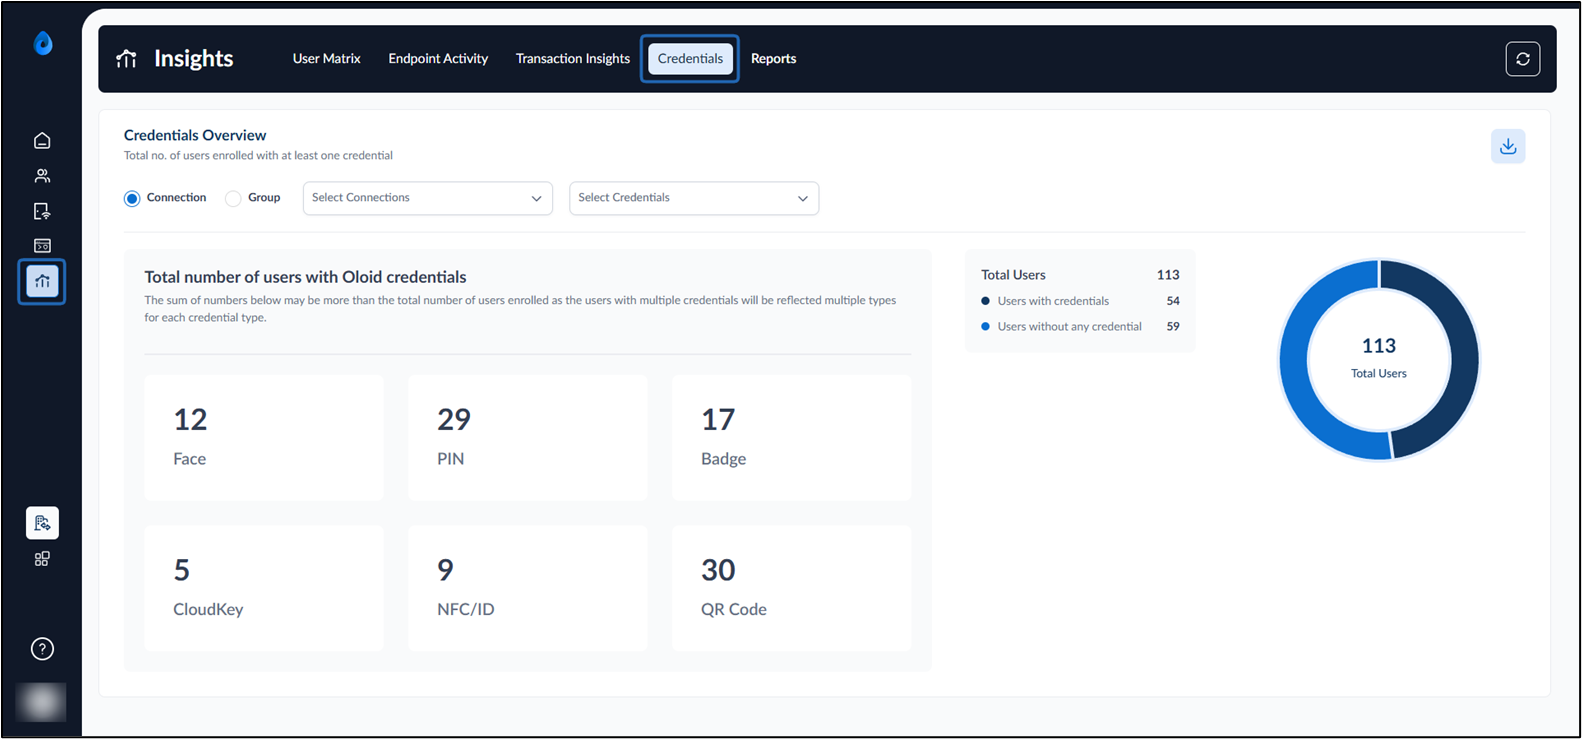The height and width of the screenshot is (739, 1582).
Task: Open the apps grid sidebar icon
Action: click(x=42, y=559)
